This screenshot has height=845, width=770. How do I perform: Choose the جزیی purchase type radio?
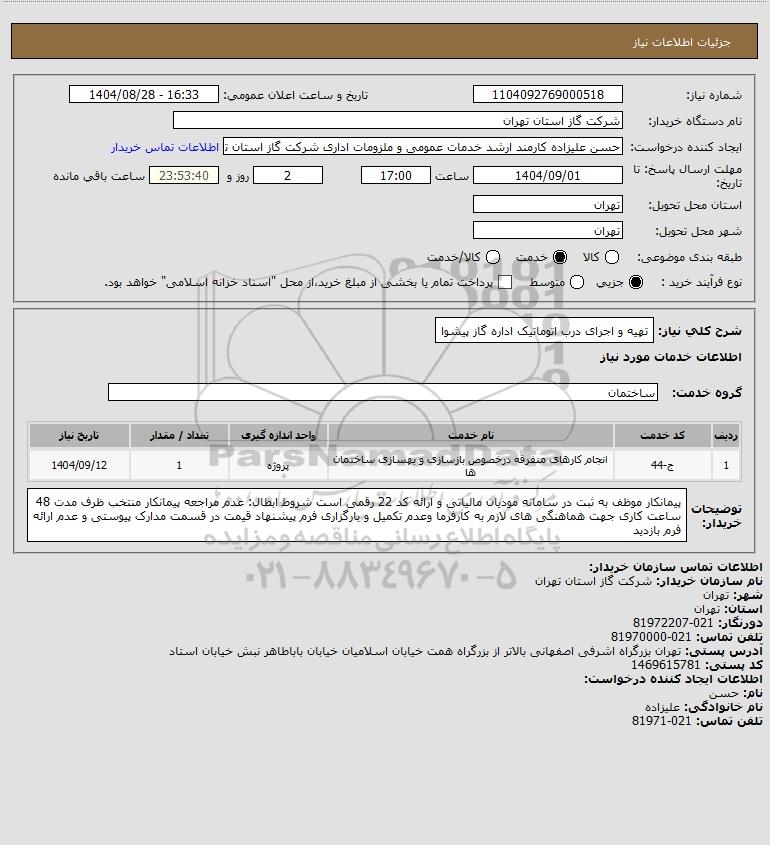636,282
